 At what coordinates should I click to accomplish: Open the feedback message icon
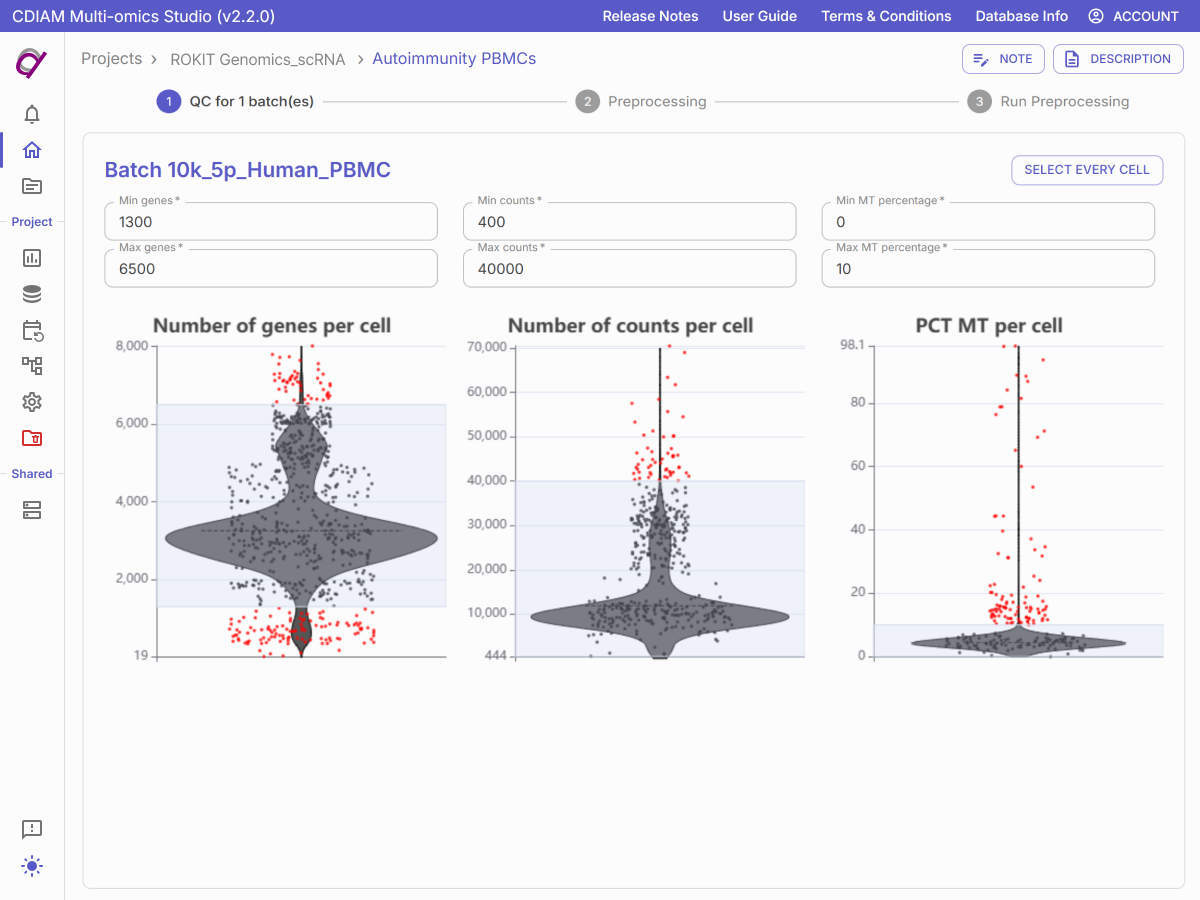click(x=32, y=830)
